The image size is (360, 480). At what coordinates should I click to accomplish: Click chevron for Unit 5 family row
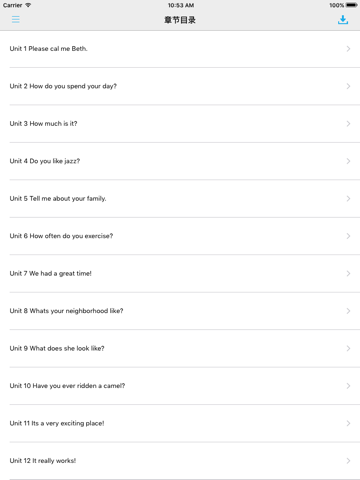pyautogui.click(x=348, y=199)
